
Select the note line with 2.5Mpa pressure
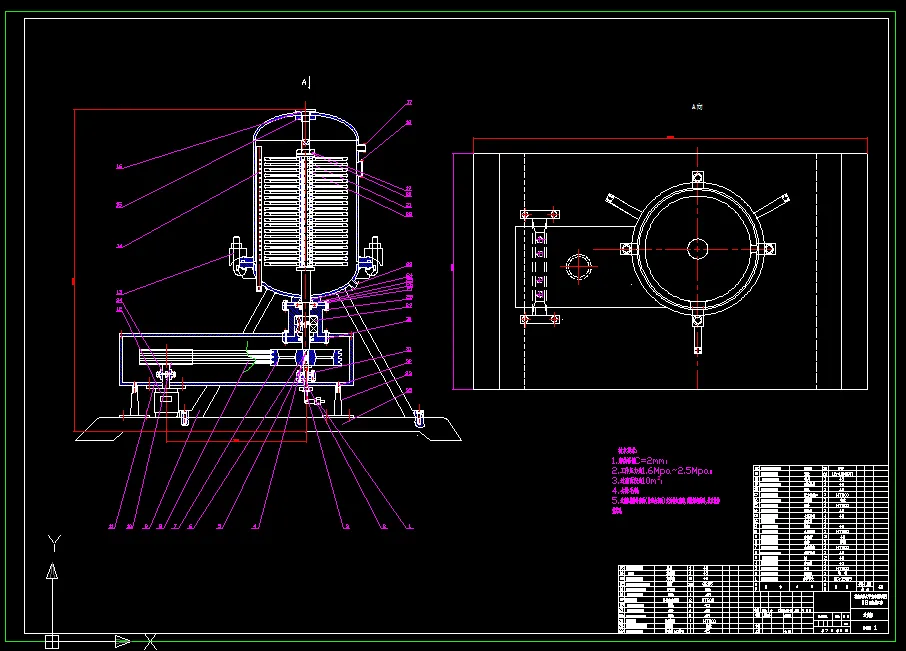click(x=662, y=471)
